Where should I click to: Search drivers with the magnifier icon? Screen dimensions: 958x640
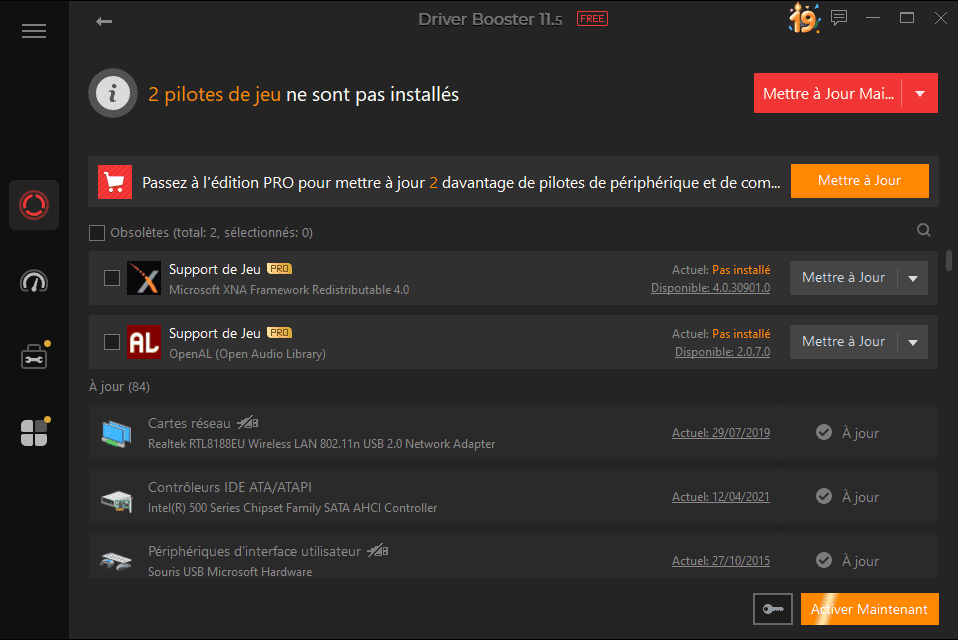(x=924, y=230)
